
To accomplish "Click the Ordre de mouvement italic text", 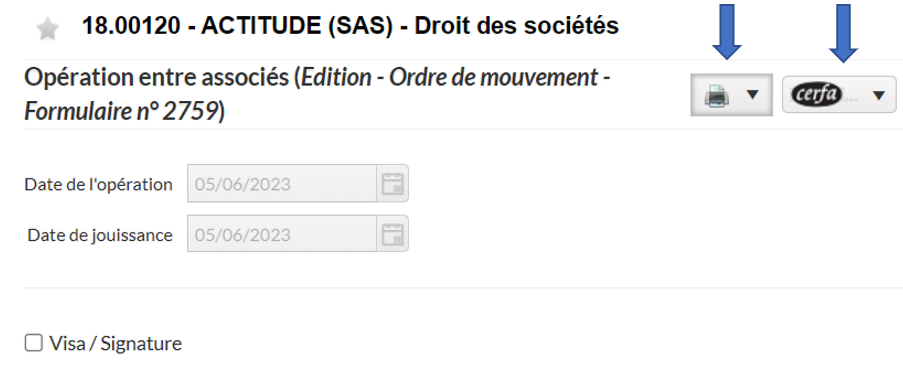I will [494, 77].
